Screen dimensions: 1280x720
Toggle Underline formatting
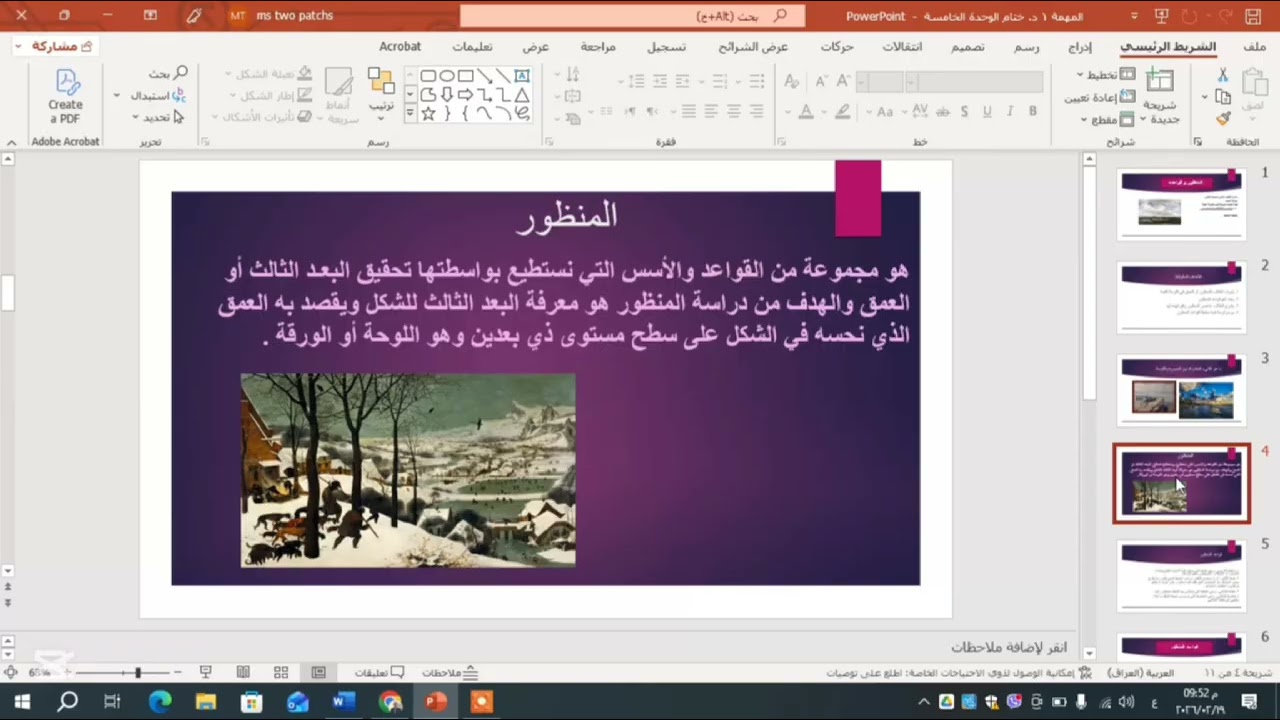987,111
